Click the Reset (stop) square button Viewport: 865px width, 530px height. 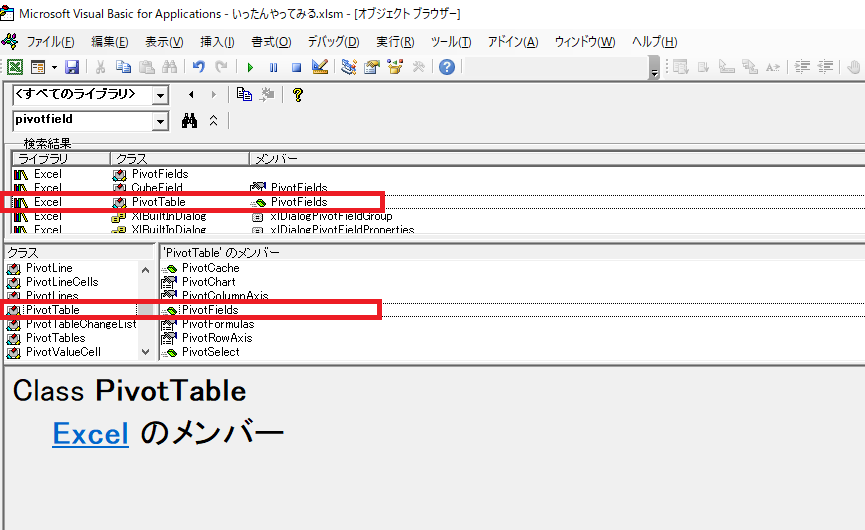click(296, 67)
